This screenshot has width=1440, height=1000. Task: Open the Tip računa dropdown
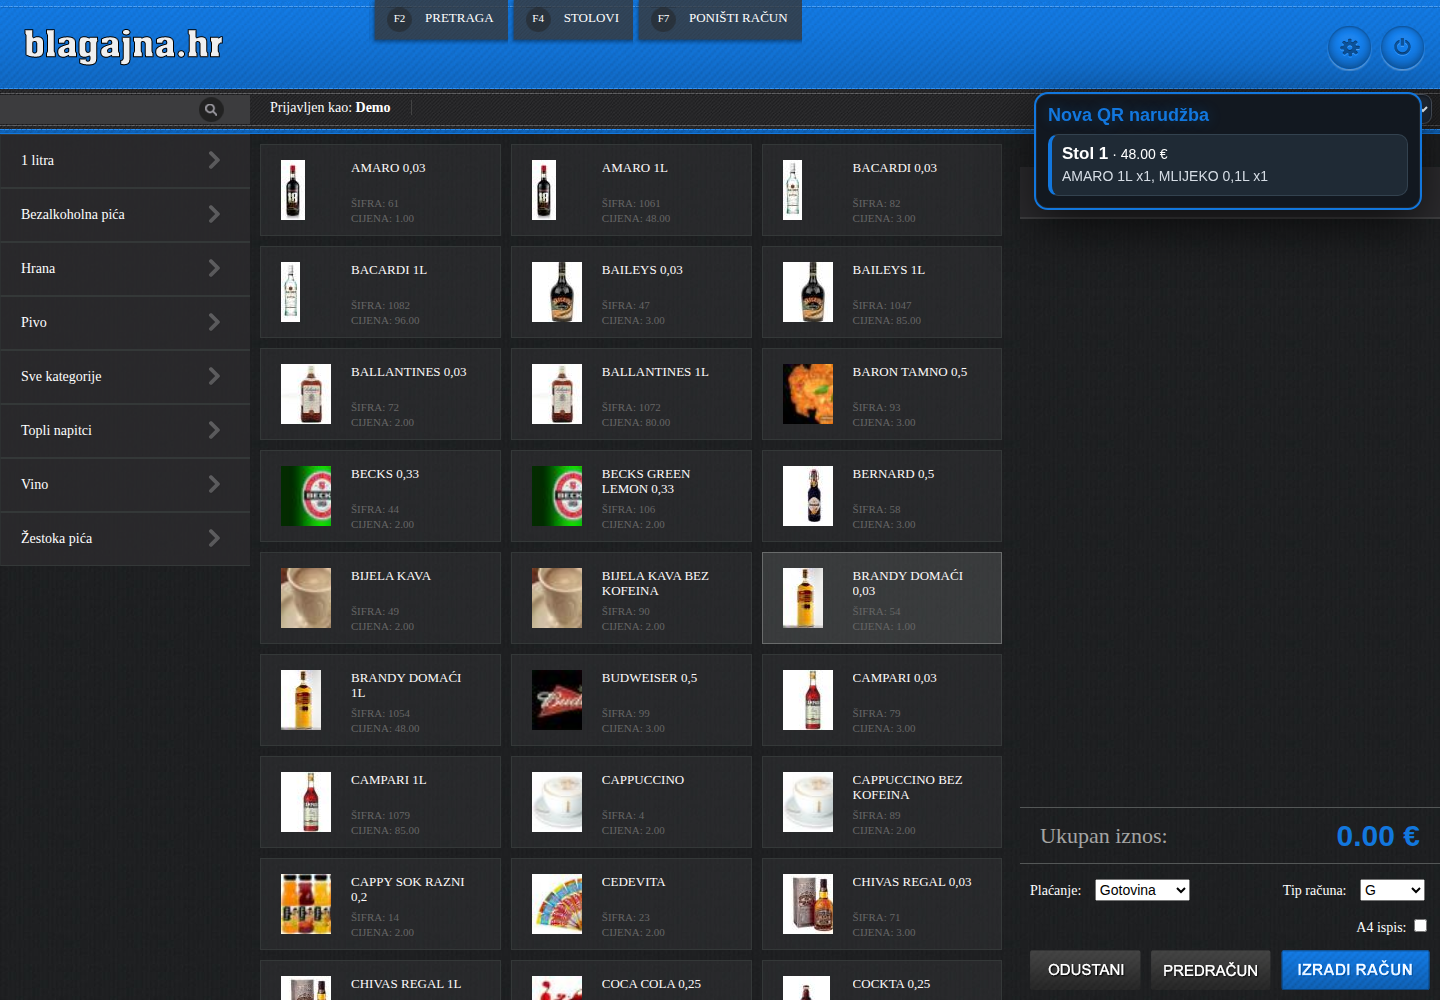coord(1392,890)
